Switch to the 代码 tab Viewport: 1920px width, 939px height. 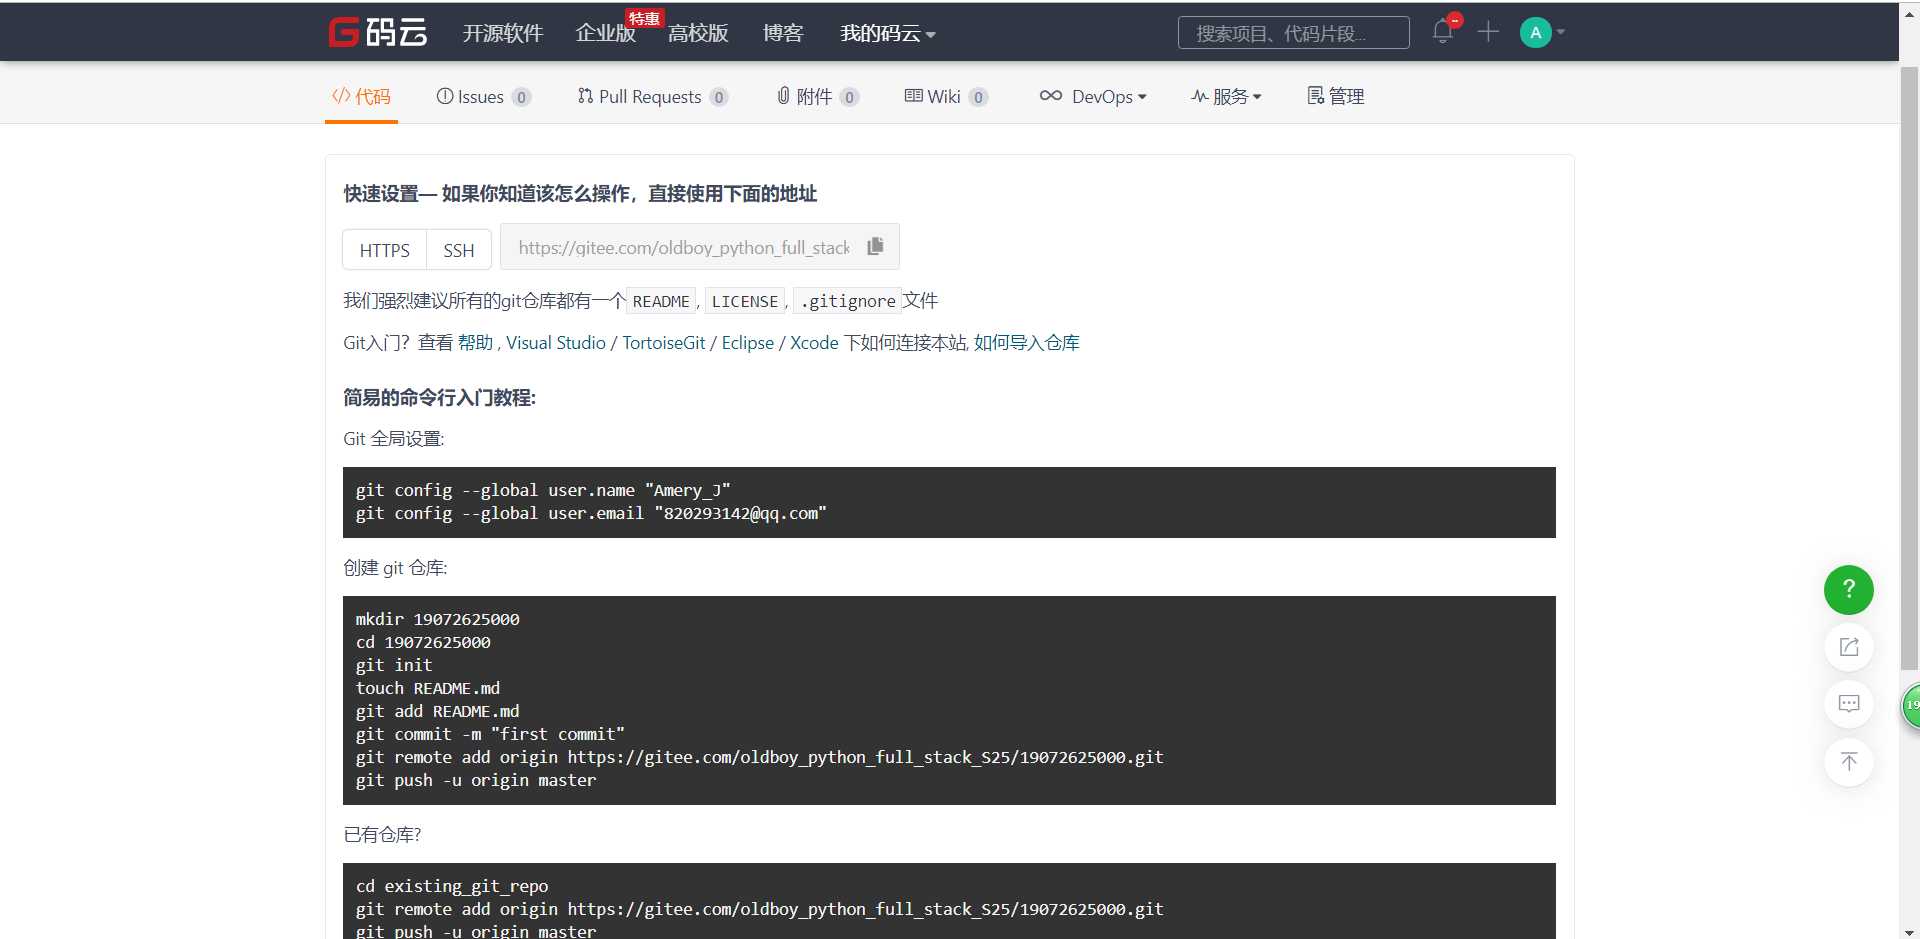[x=361, y=96]
